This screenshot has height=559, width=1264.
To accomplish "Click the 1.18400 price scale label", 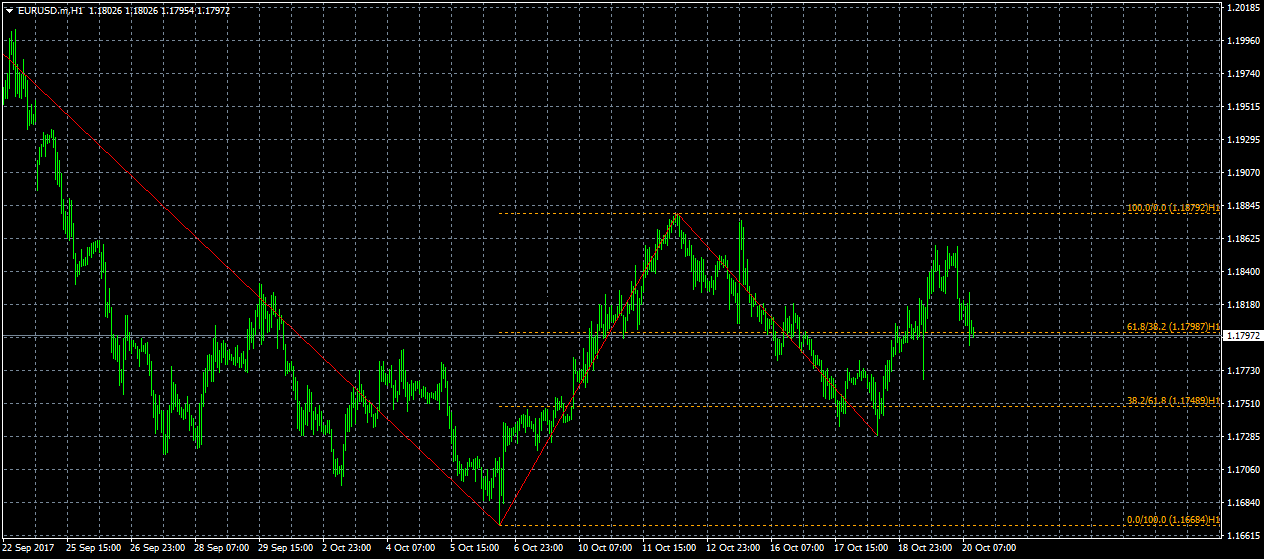I will click(1243, 272).
